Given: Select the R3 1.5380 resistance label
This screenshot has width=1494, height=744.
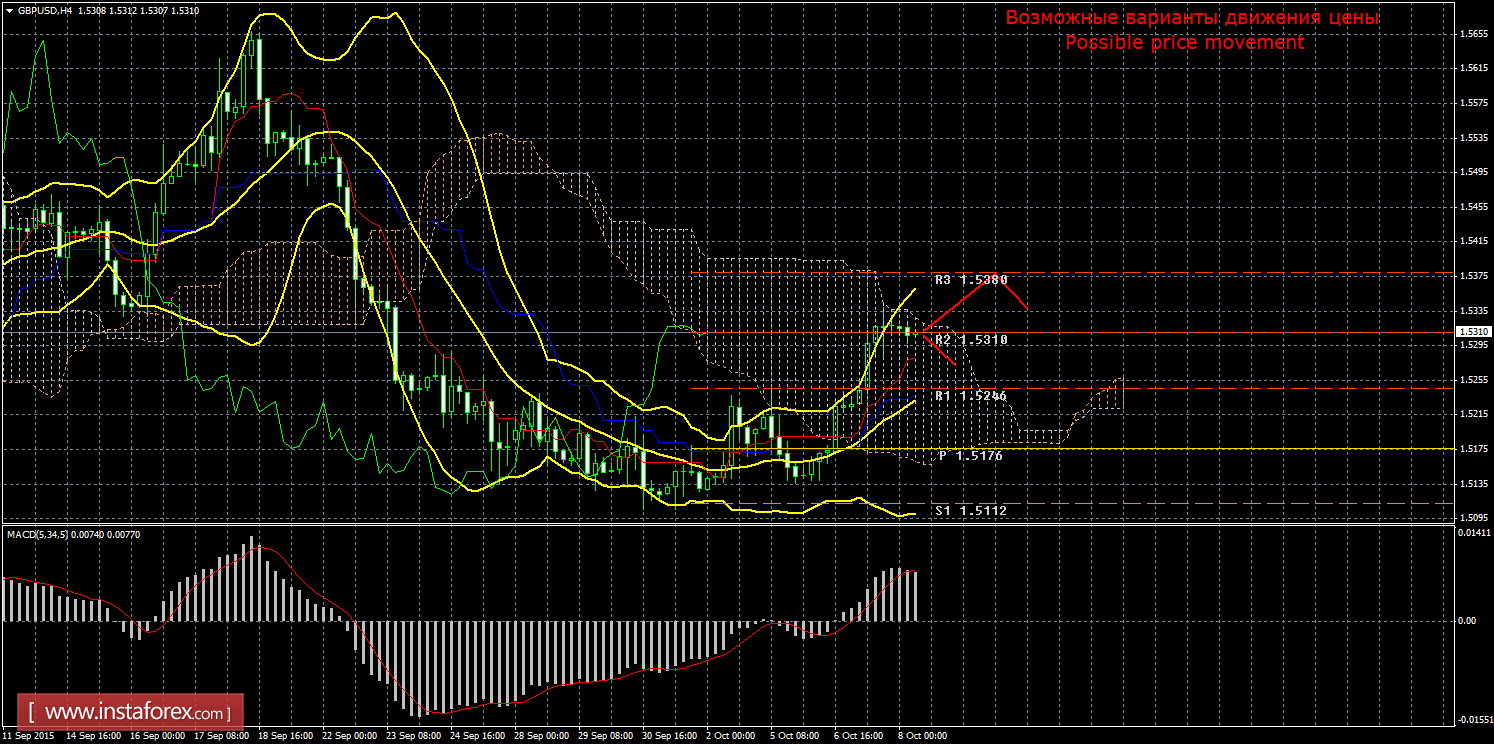Looking at the screenshot, I should 971,280.
